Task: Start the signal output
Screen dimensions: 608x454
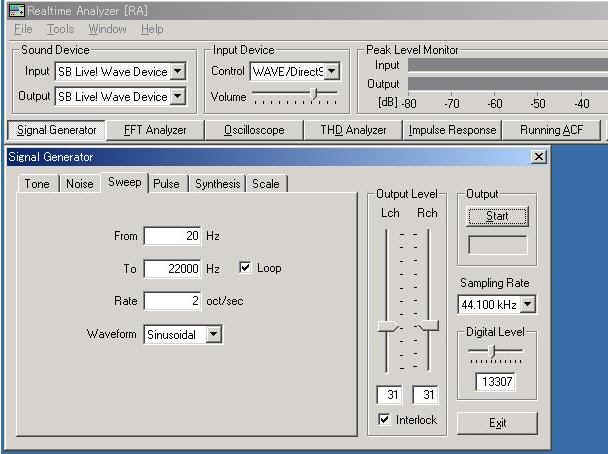Action: tap(497, 216)
